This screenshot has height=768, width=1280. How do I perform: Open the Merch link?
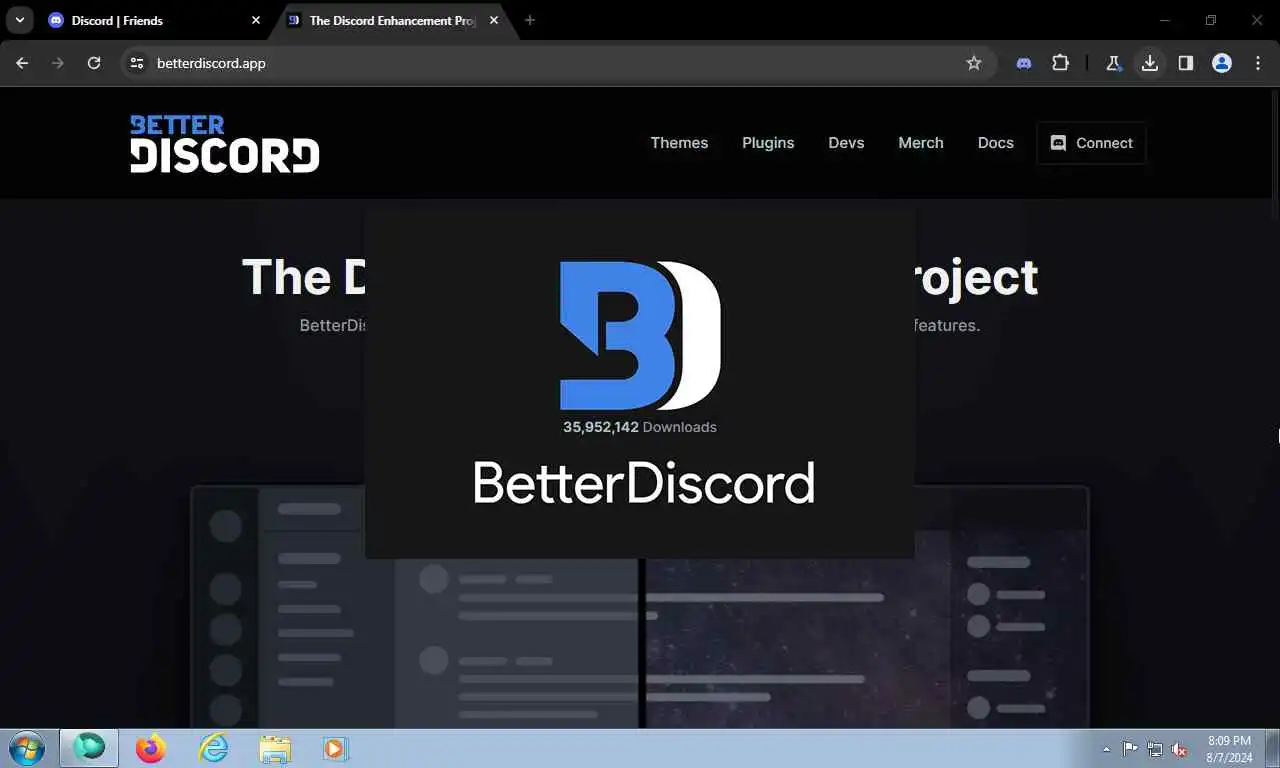[x=921, y=143]
